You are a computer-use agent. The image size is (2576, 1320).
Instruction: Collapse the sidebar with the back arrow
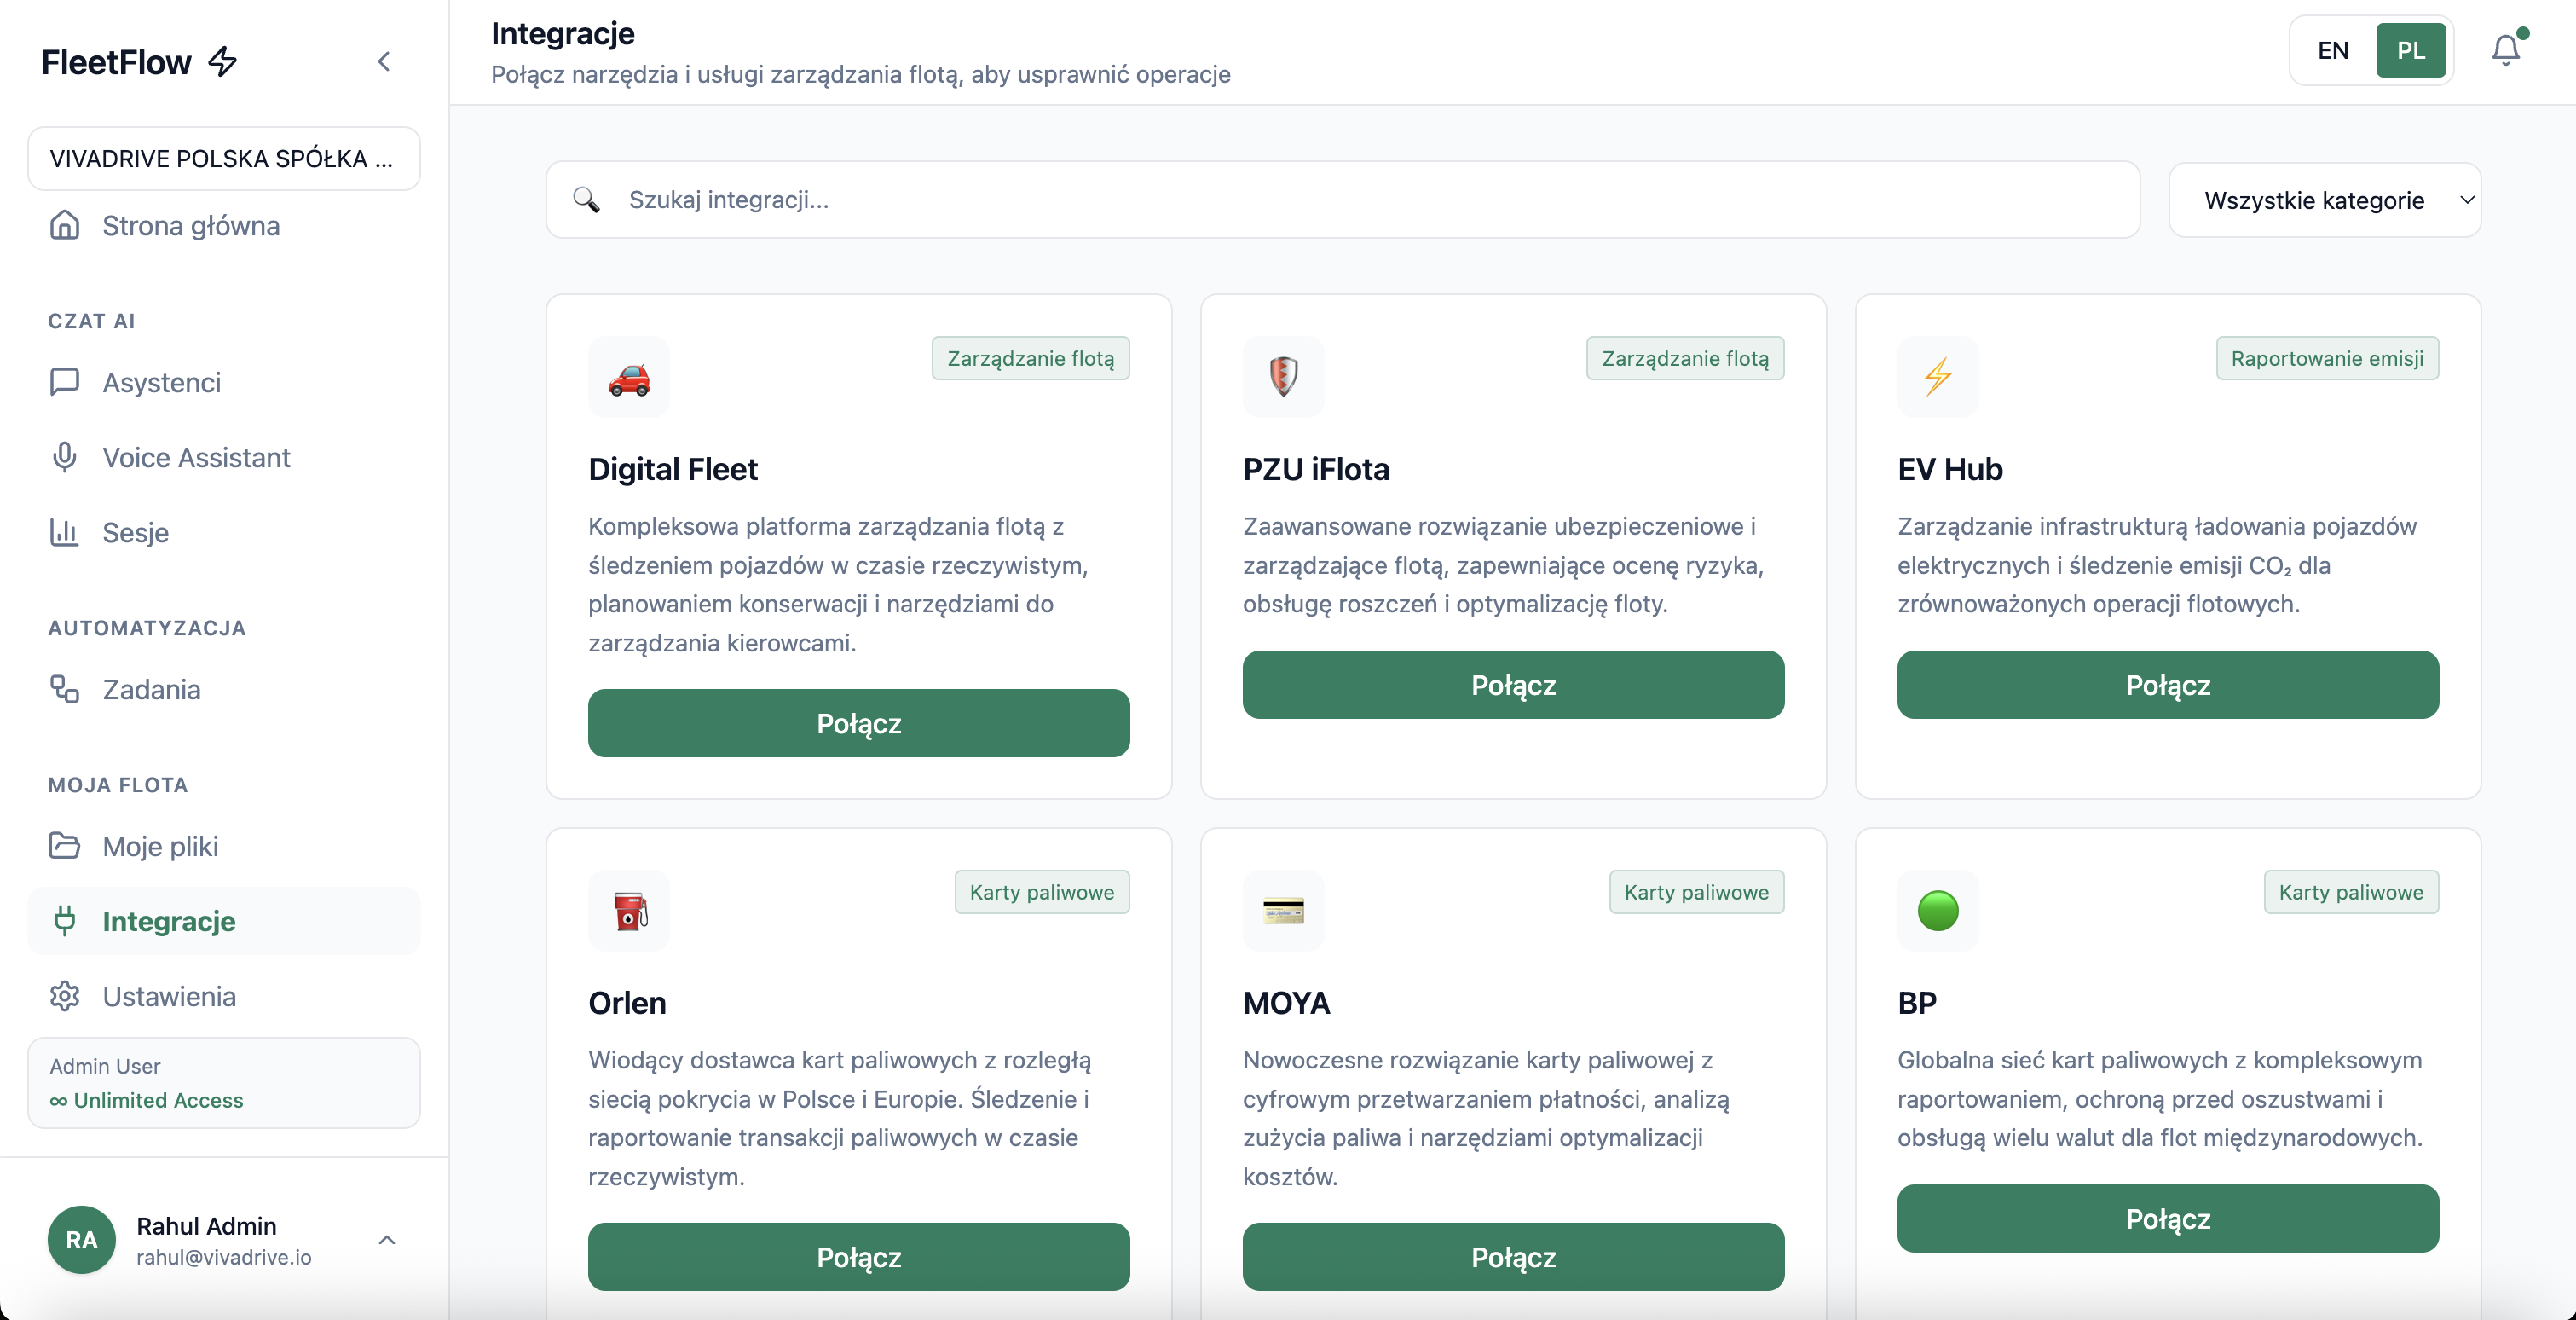[384, 61]
